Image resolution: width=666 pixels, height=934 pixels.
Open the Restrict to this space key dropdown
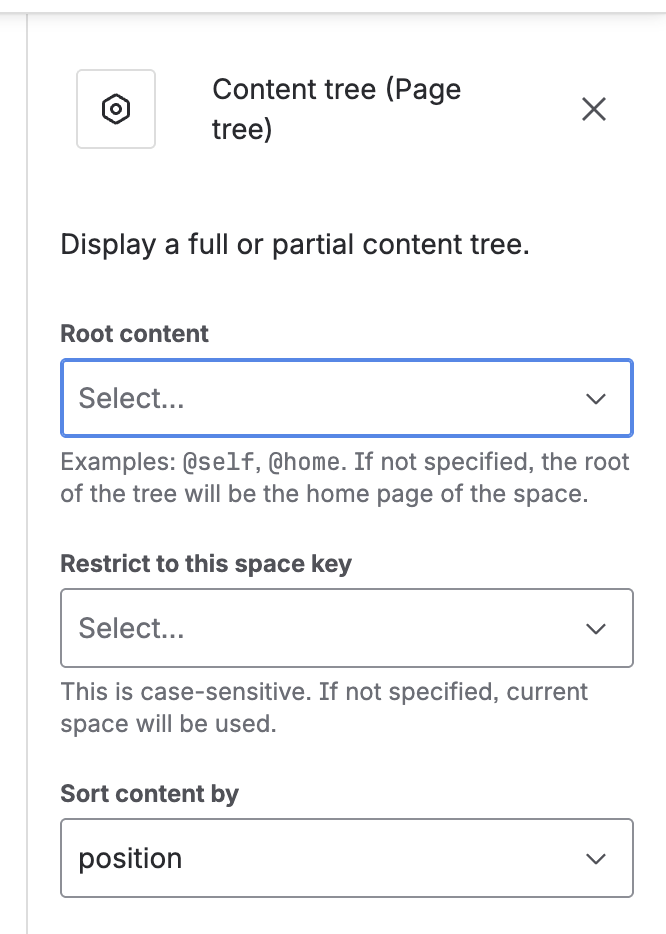pyautogui.click(x=346, y=628)
